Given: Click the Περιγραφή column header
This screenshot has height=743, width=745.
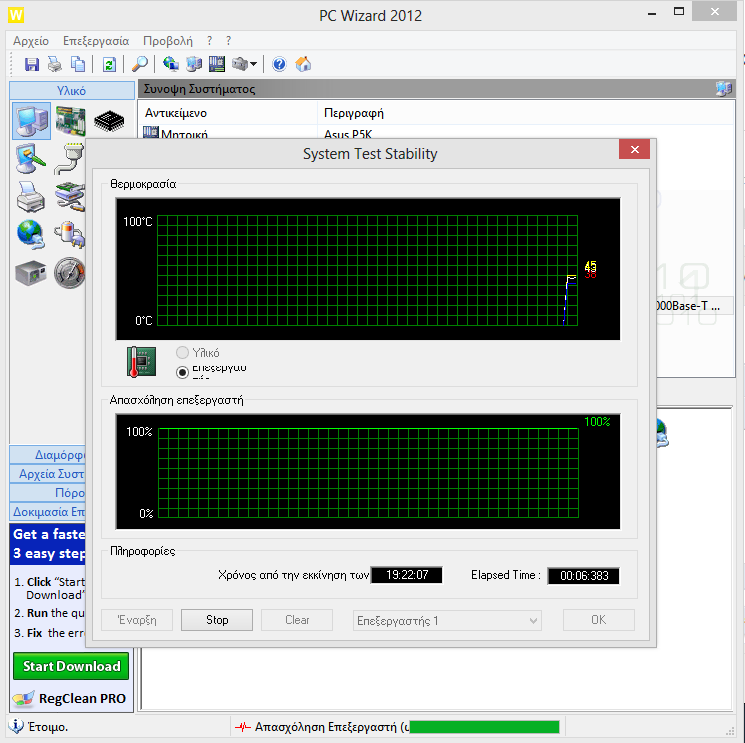Looking at the screenshot, I should click(x=525, y=113).
